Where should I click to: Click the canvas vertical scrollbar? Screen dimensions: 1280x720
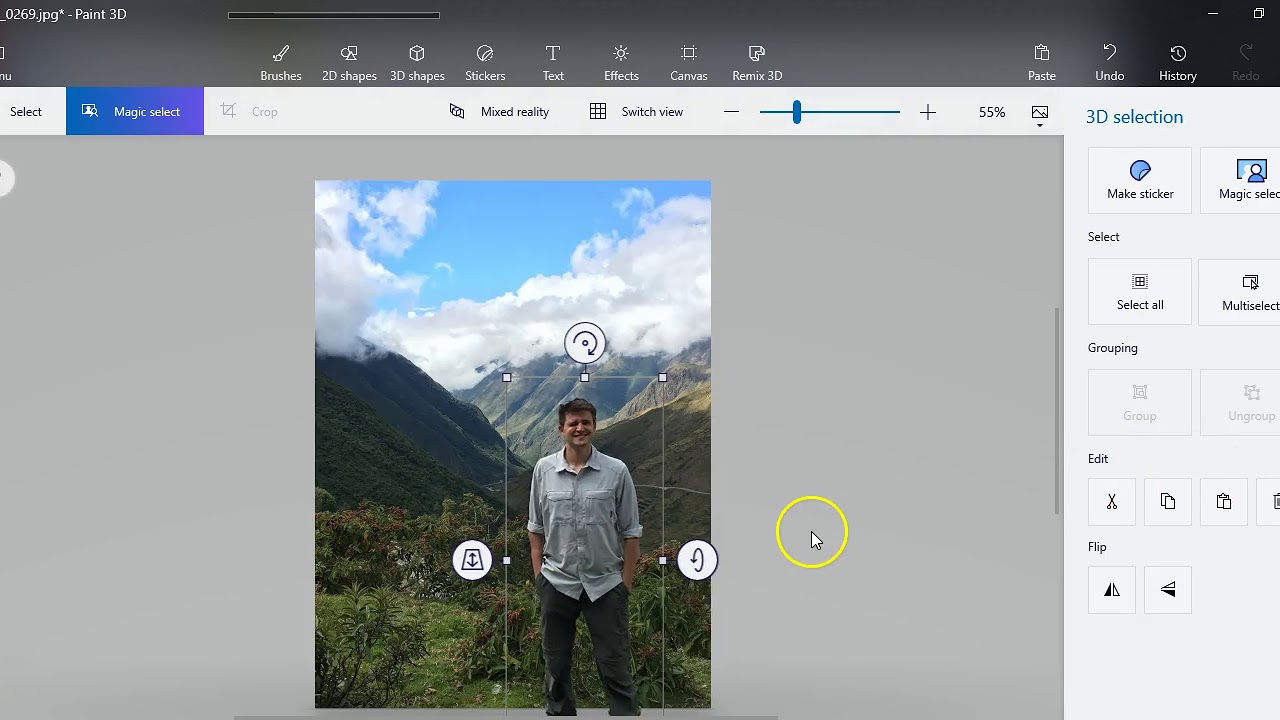click(x=1057, y=411)
